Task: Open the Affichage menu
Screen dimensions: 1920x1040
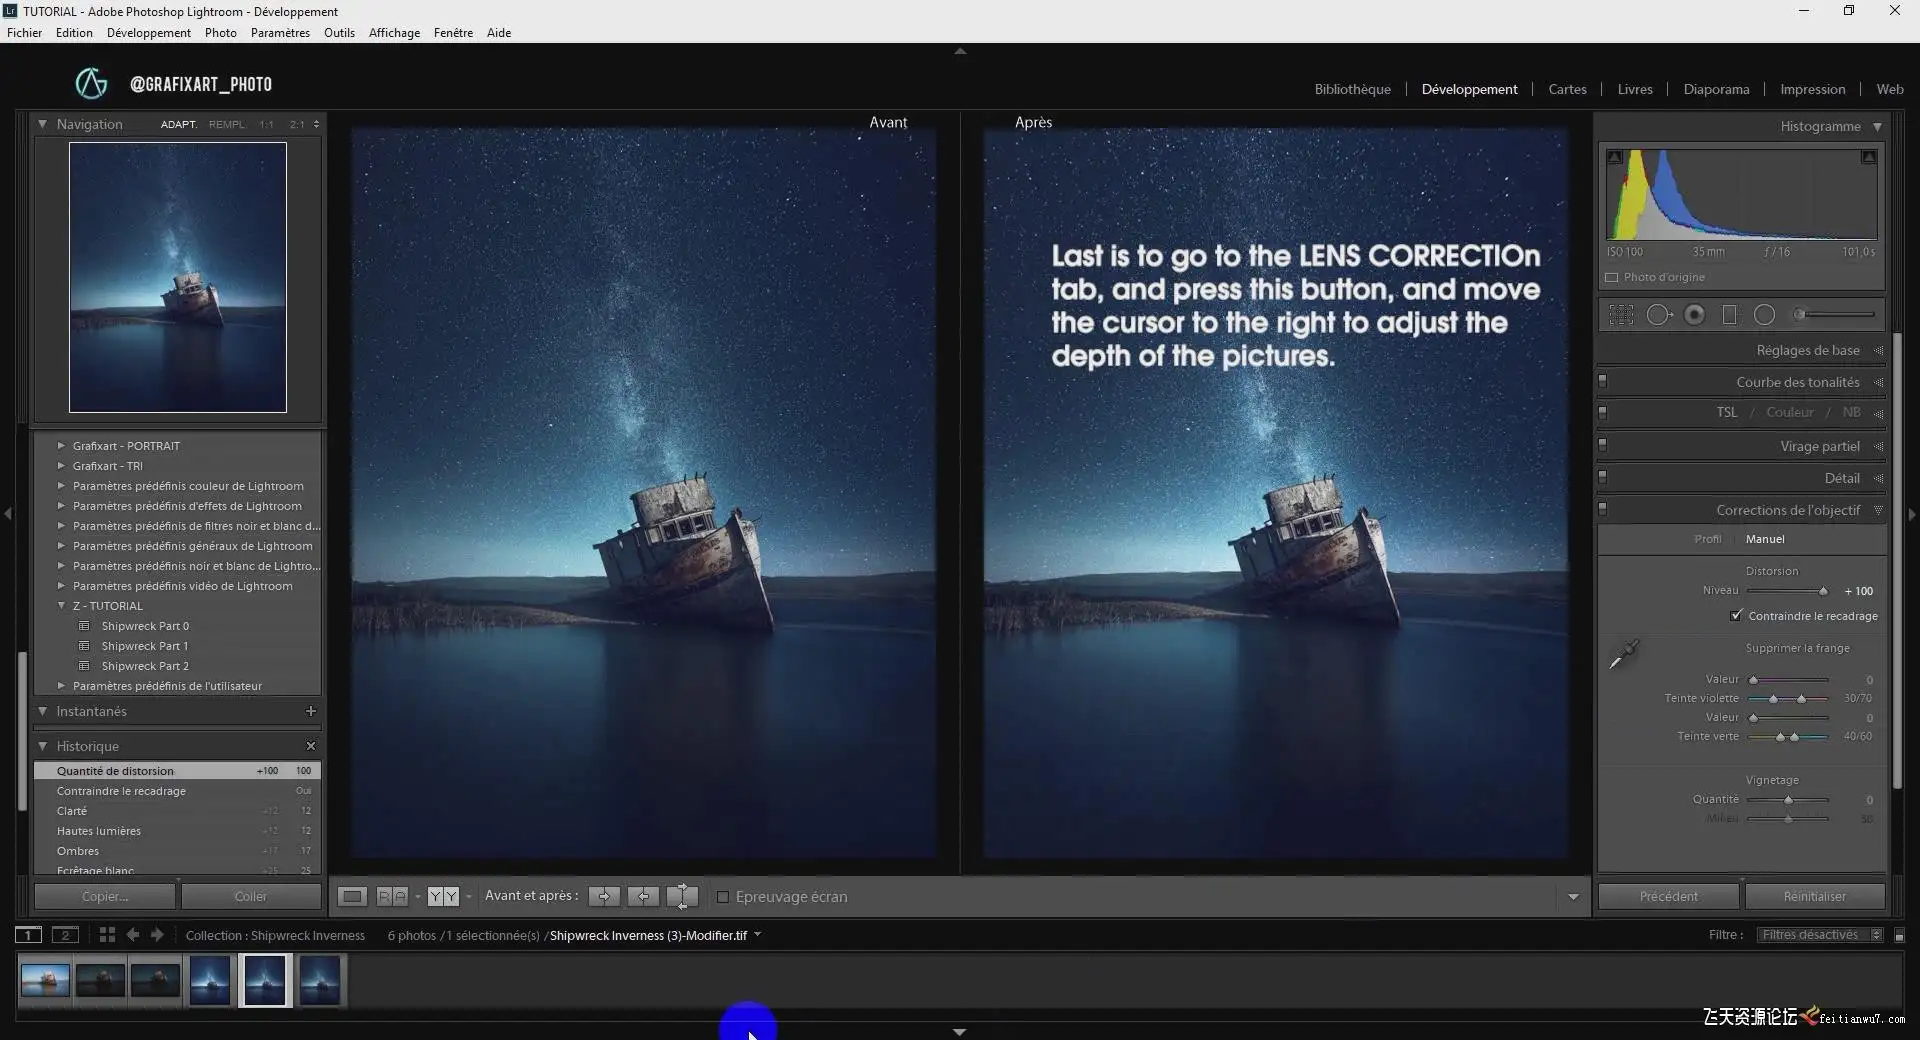Action: click(394, 33)
